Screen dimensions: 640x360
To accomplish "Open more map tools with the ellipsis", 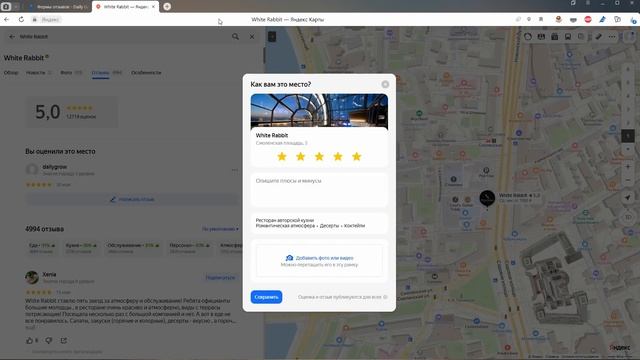I will click(611, 37).
